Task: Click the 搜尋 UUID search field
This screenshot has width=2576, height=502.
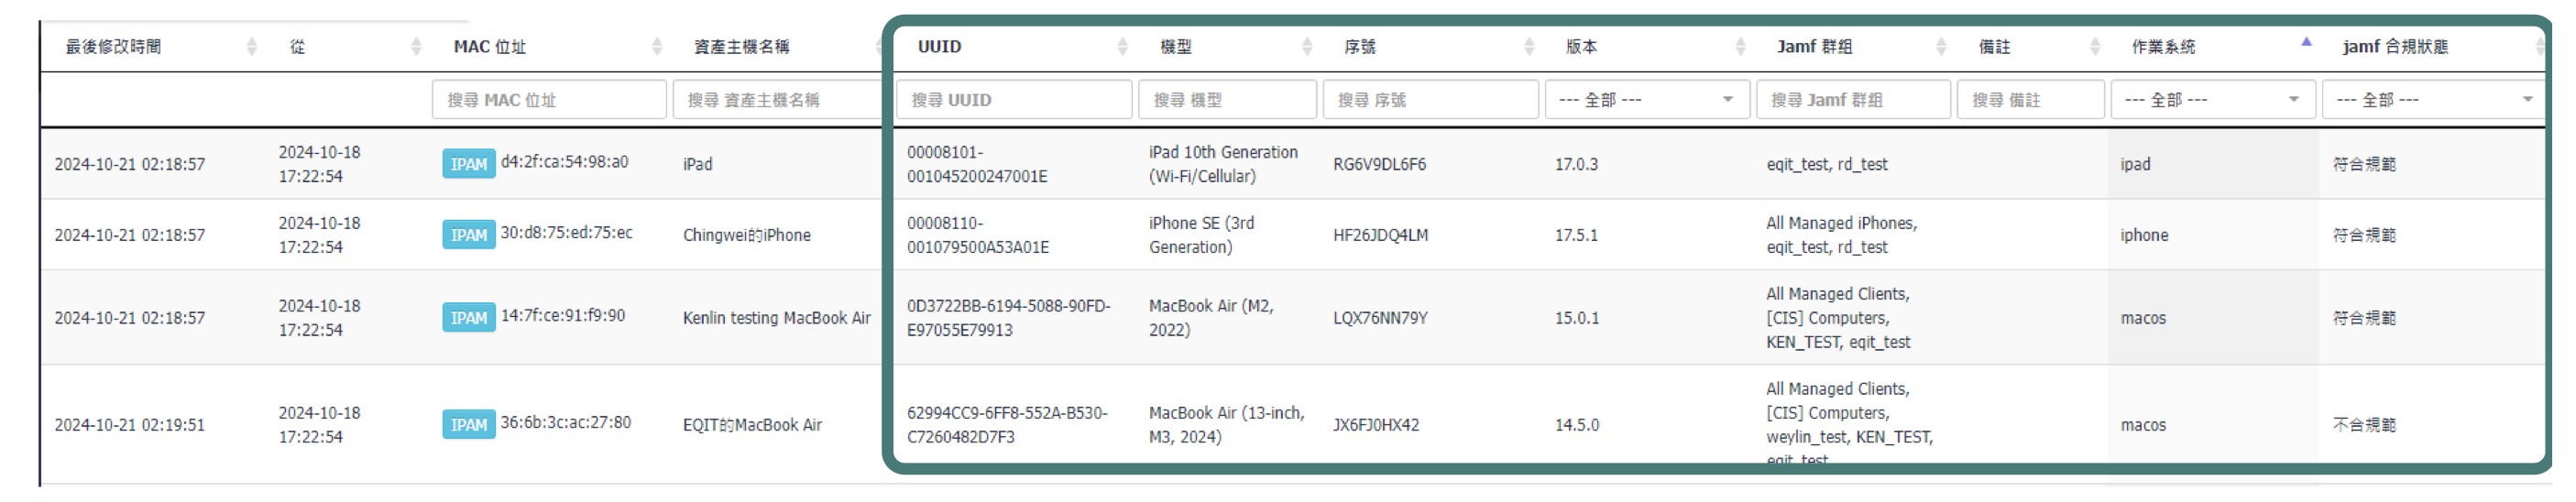Action: click(x=1013, y=100)
